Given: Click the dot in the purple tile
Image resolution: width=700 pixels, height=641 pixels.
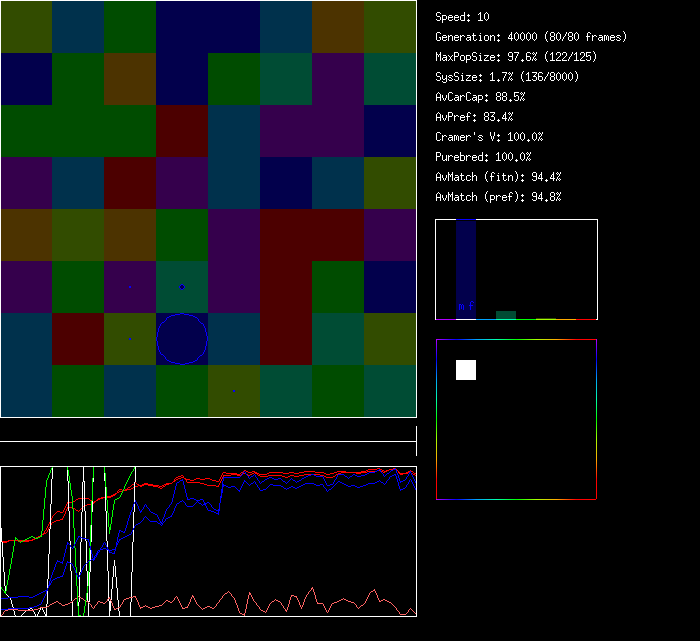Looking at the screenshot, I should [129, 287].
